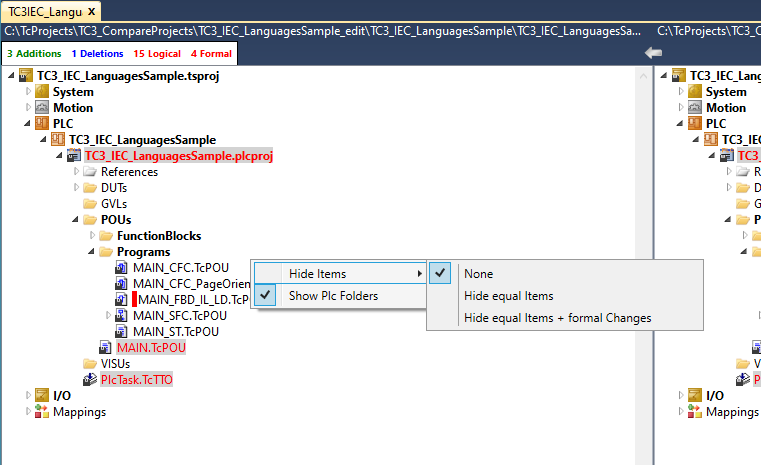This screenshot has width=761, height=465.
Task: Click the PLC node icon in left tree
Action: (x=42, y=124)
